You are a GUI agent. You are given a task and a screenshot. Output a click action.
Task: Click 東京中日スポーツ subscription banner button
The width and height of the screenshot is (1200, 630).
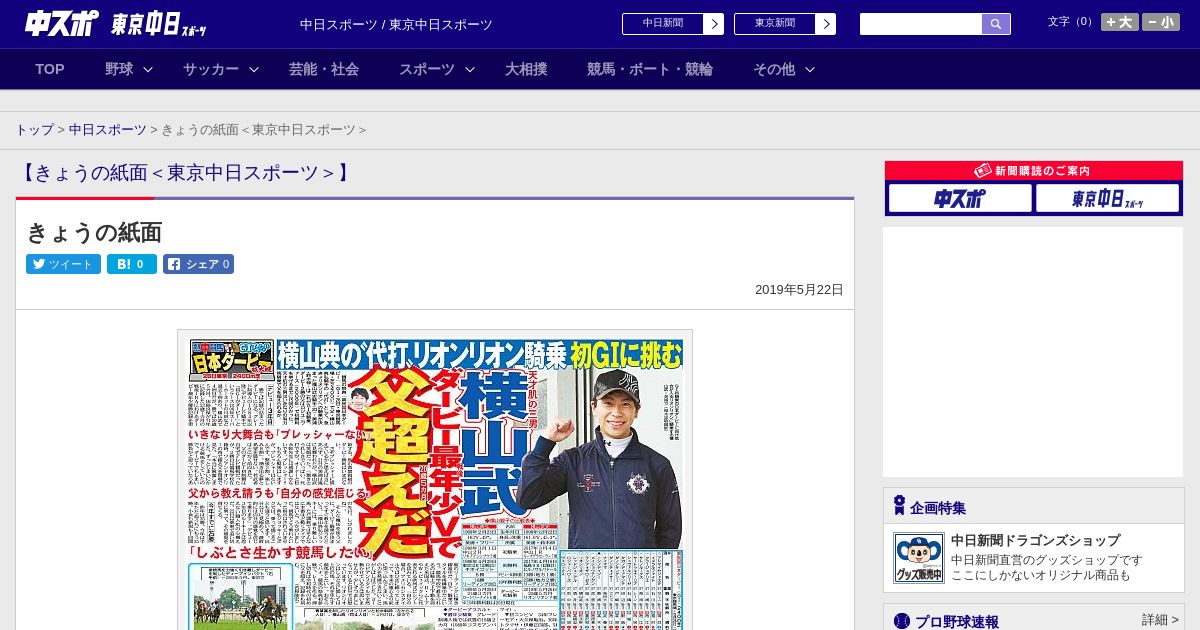[1107, 198]
